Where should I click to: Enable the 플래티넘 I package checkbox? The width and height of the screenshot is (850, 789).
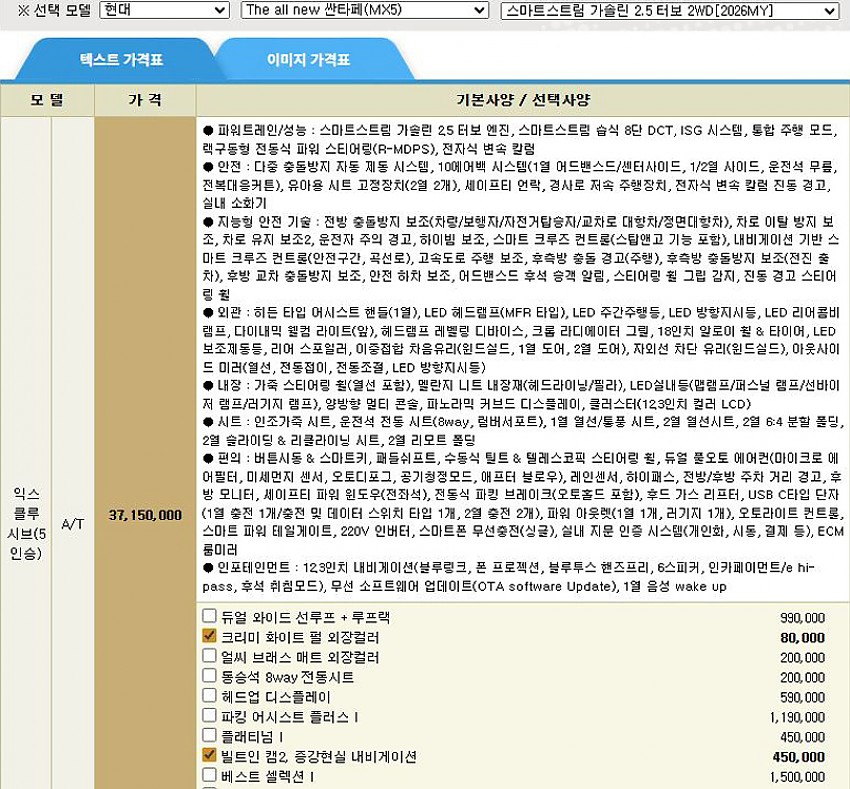[209, 735]
